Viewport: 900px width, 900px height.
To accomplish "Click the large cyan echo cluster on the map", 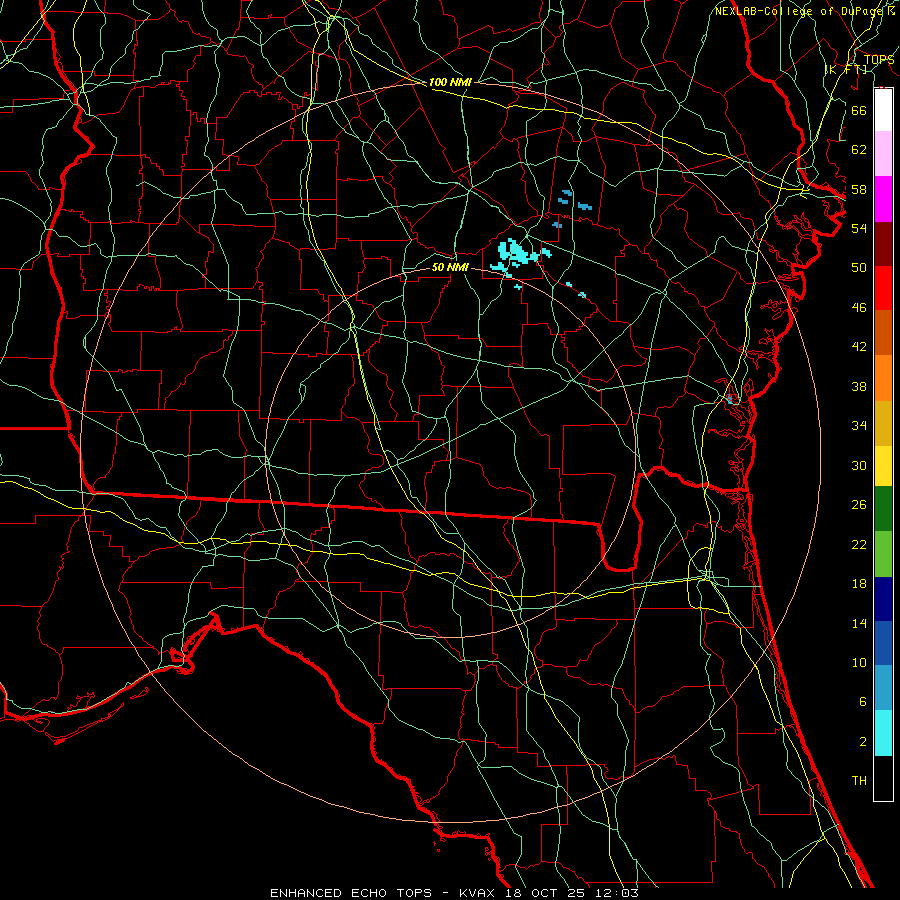I will [x=514, y=254].
